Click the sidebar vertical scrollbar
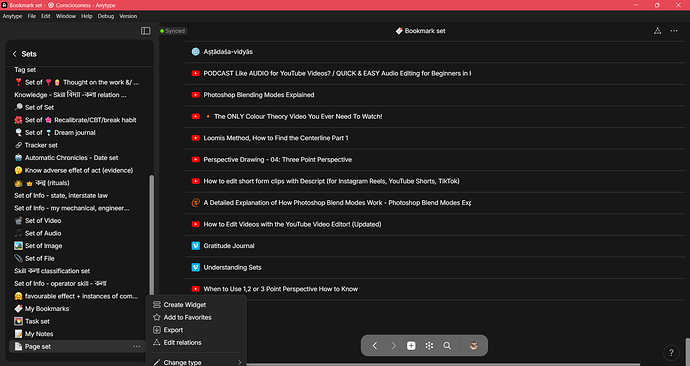 (x=151, y=235)
